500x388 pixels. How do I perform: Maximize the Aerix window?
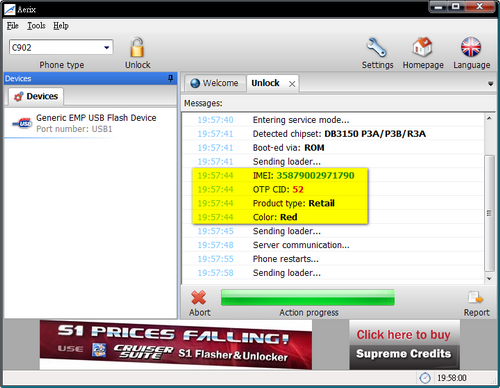(x=456, y=7)
